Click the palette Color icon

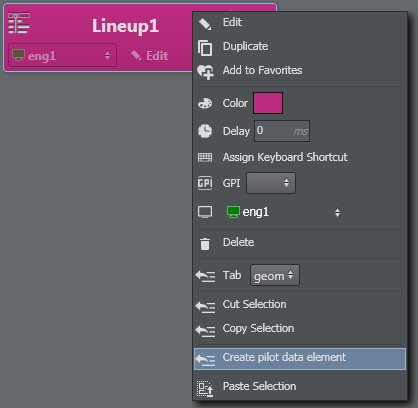pyautogui.click(x=205, y=103)
